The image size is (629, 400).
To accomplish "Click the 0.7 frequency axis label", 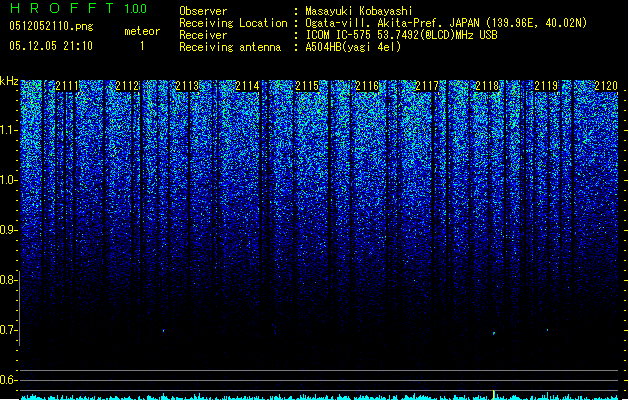I will point(9,330).
